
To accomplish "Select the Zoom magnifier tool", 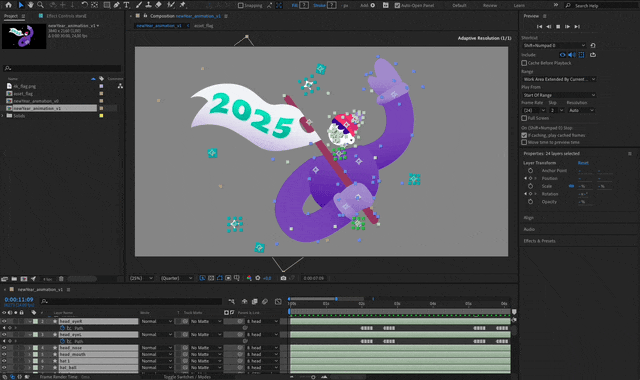I will tap(40, 5).
